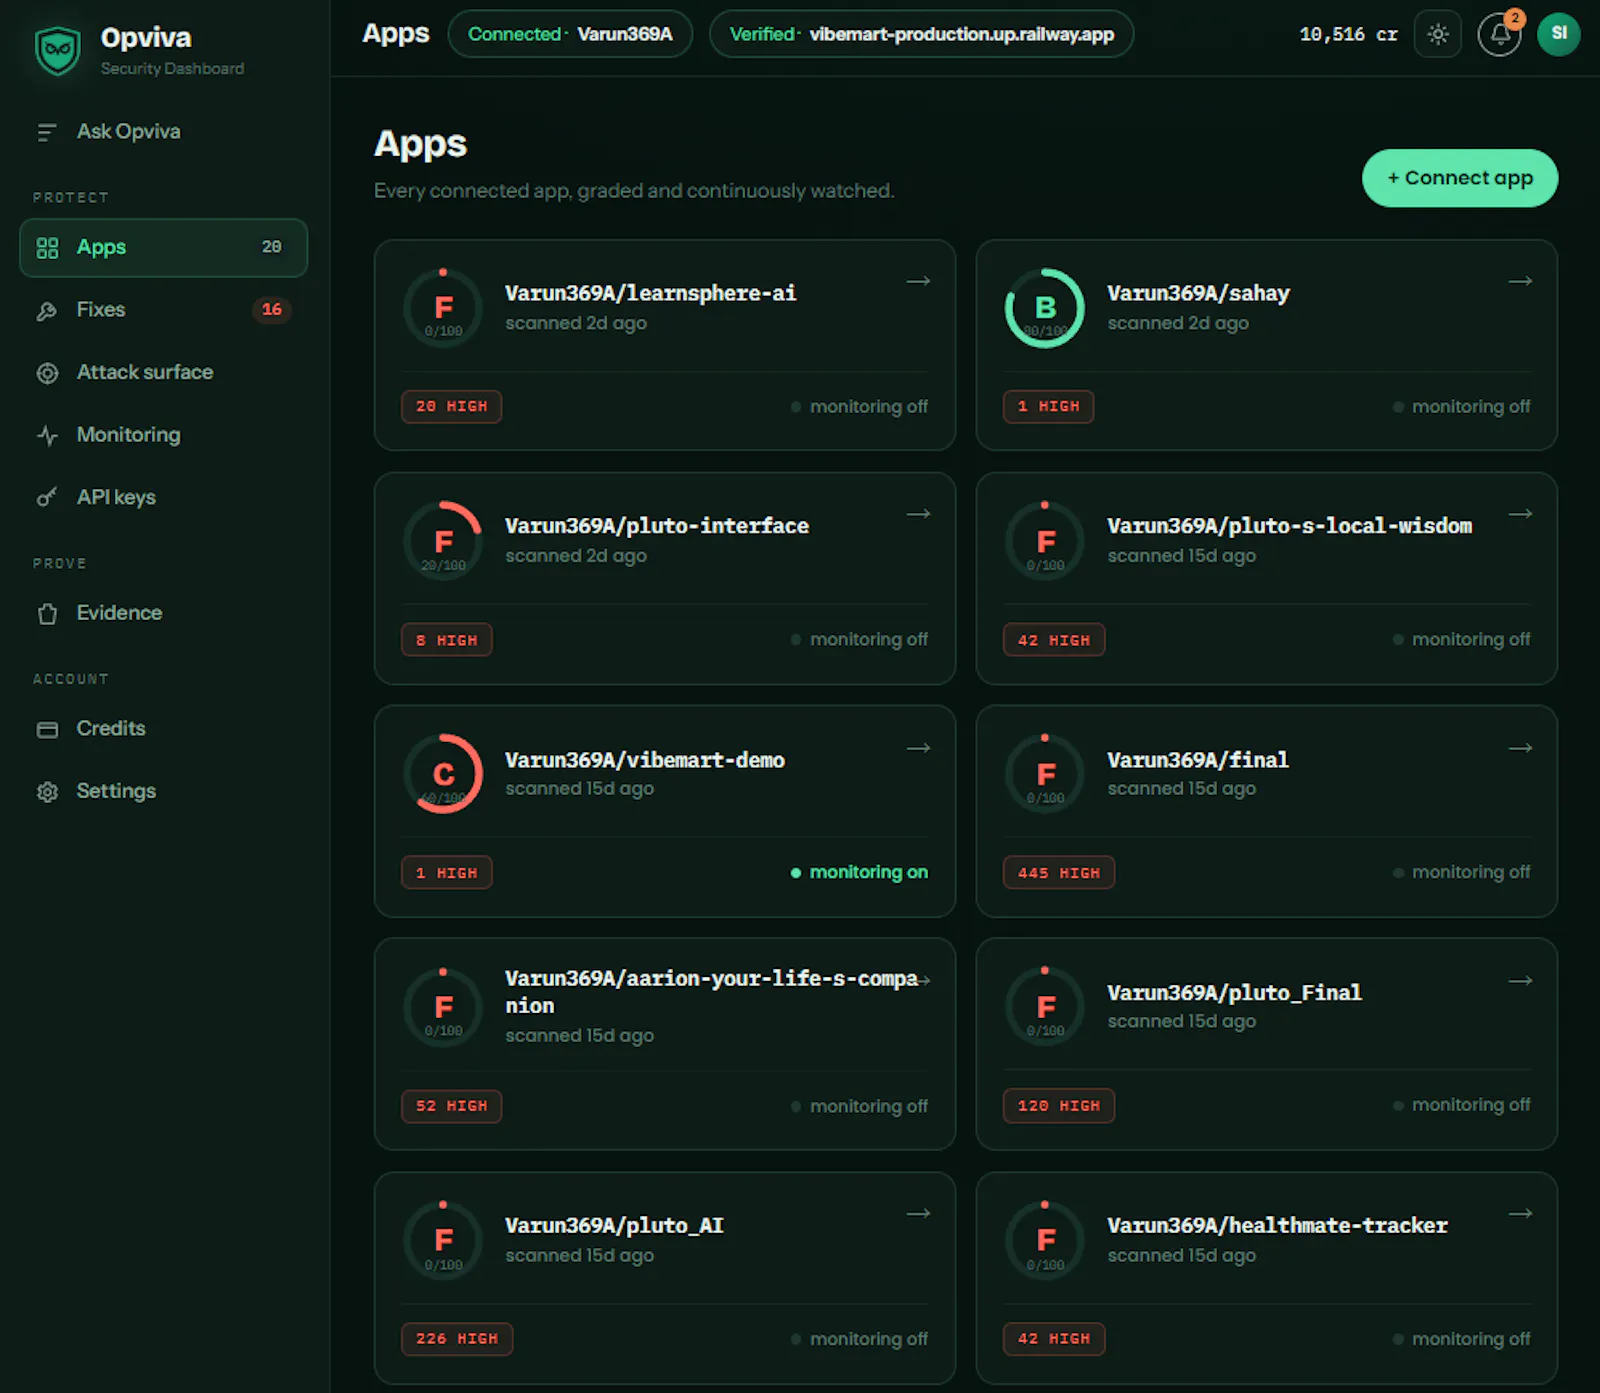The width and height of the screenshot is (1600, 1393).
Task: Open the vibemart-demo app arrow
Action: click(918, 748)
